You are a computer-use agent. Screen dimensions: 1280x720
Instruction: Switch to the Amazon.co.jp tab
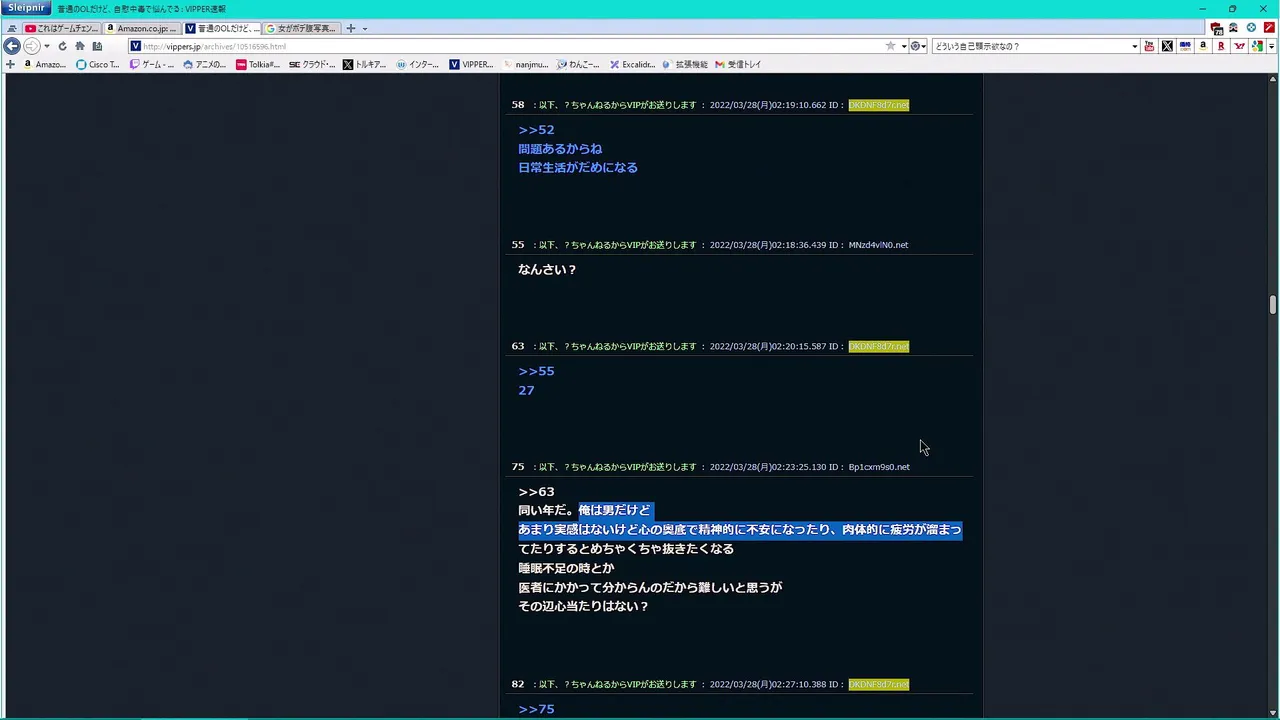pos(142,28)
